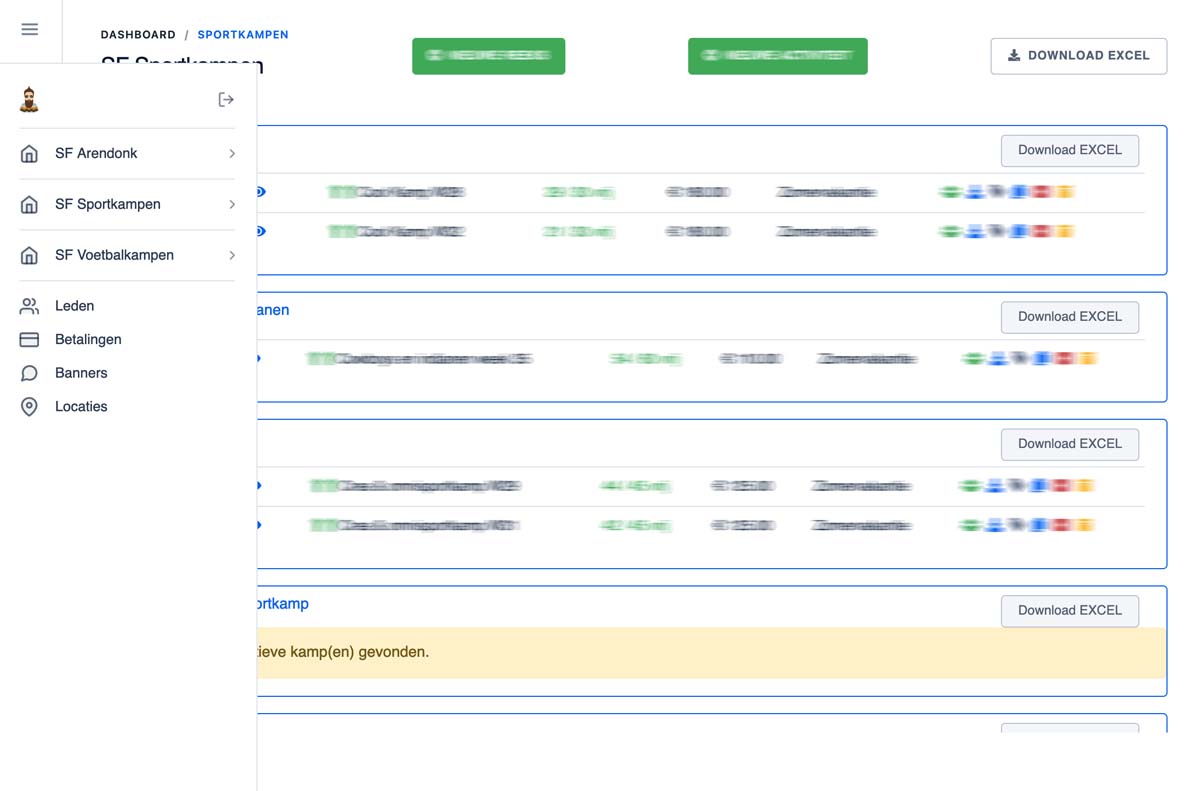Screen dimensions: 1200x791
Task: Expand the SF Sportkampen submenu arrow
Action: 232,204
